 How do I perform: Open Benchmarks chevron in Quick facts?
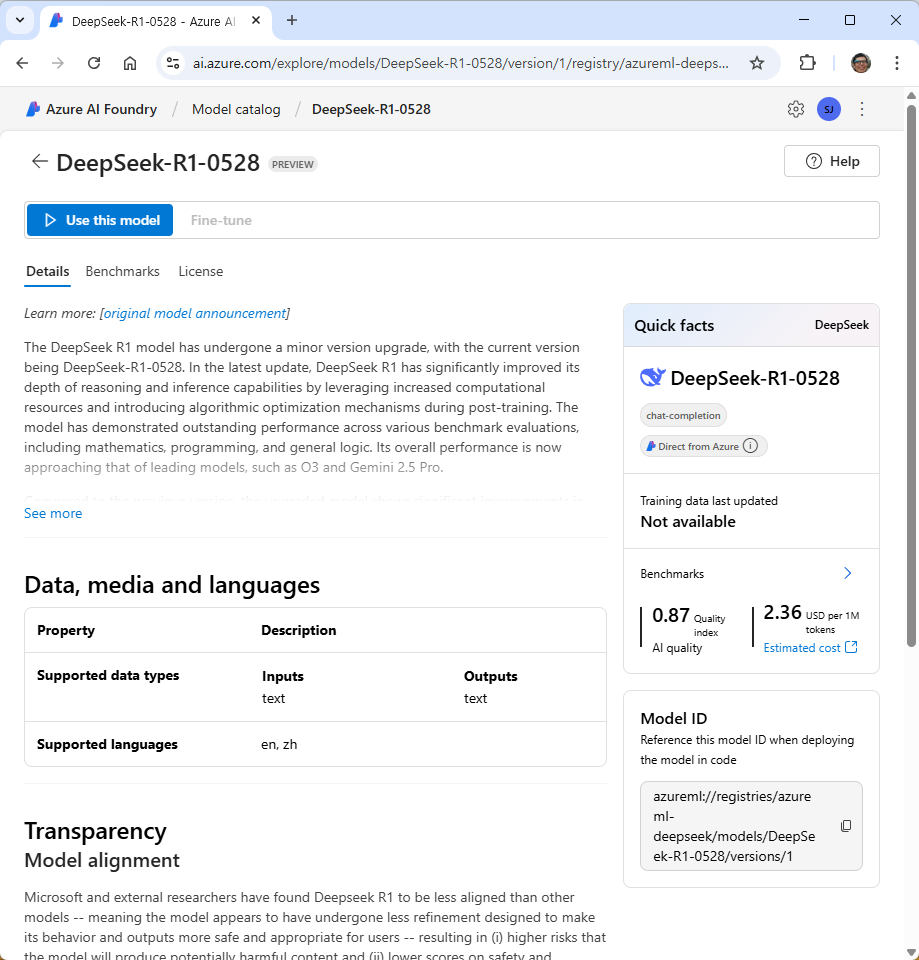coord(848,573)
